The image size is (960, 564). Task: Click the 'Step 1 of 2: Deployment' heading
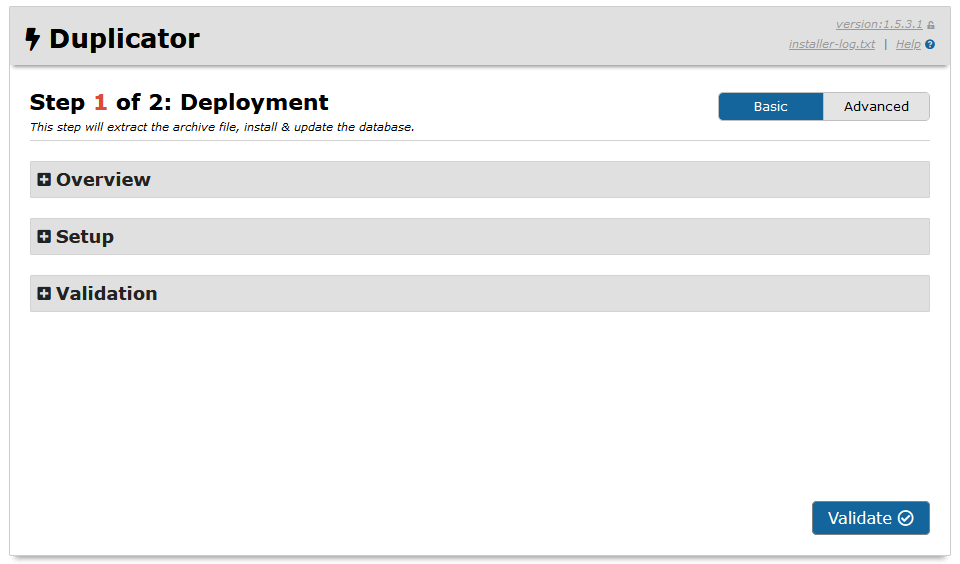(179, 102)
